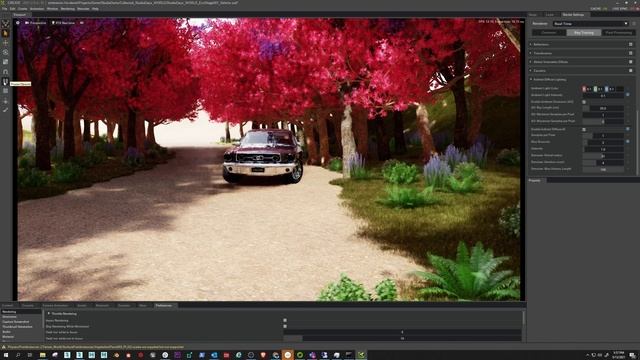The height and width of the screenshot is (360, 640).
Task: Open Task View from taskbar
Action: tap(30, 355)
